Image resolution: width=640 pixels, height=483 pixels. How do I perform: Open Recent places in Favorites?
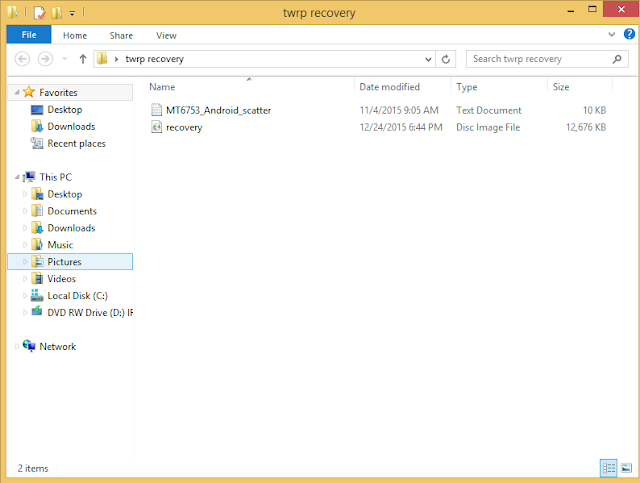pos(76,143)
